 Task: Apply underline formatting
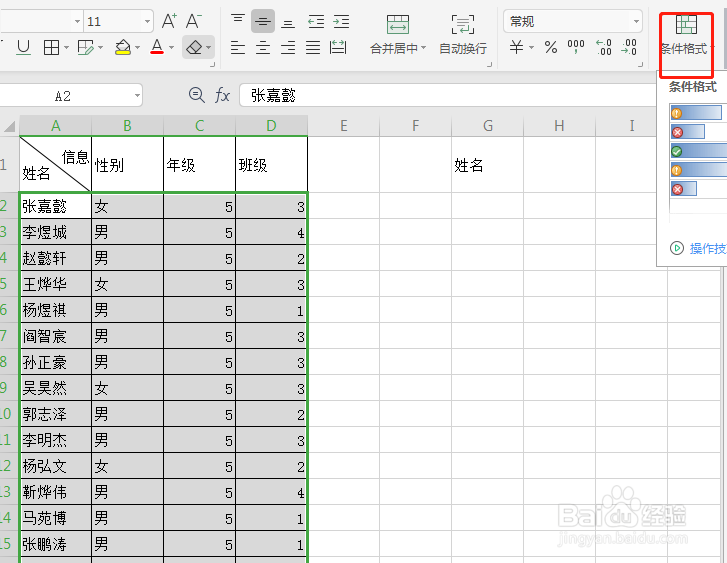[23, 47]
